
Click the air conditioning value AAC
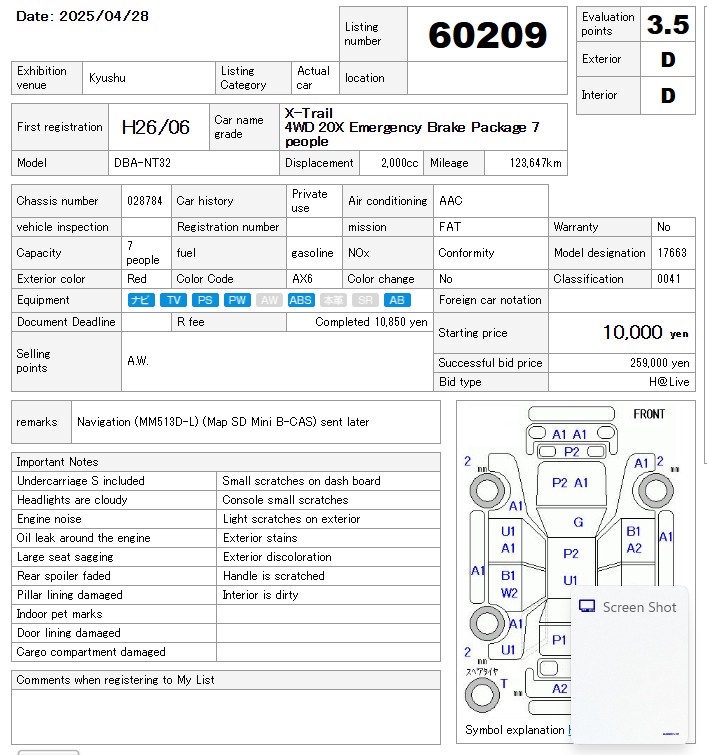pos(451,201)
